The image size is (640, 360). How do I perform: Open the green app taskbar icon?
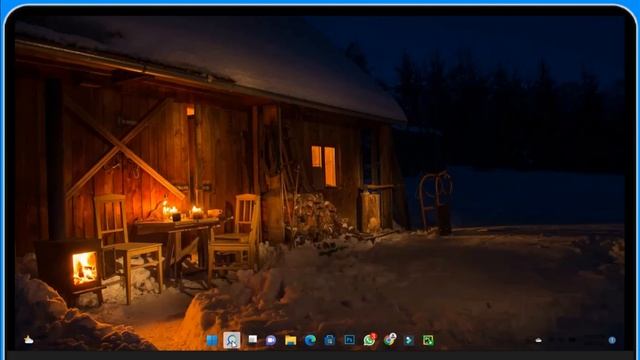[428, 340]
